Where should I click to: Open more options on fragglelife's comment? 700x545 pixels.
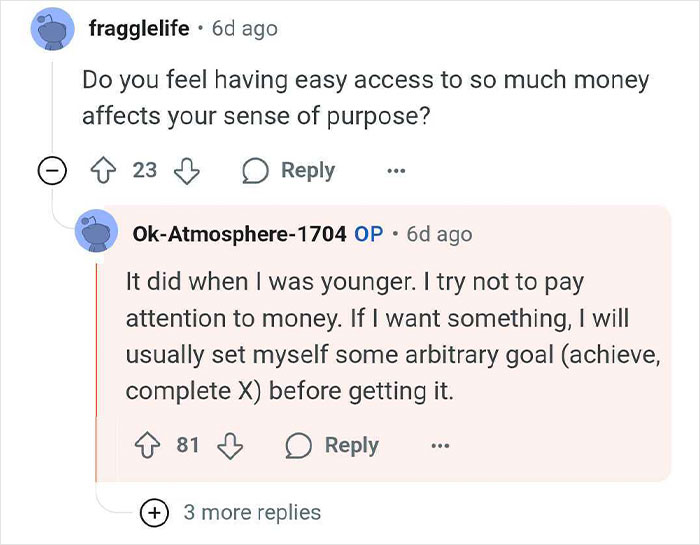pyautogui.click(x=396, y=171)
